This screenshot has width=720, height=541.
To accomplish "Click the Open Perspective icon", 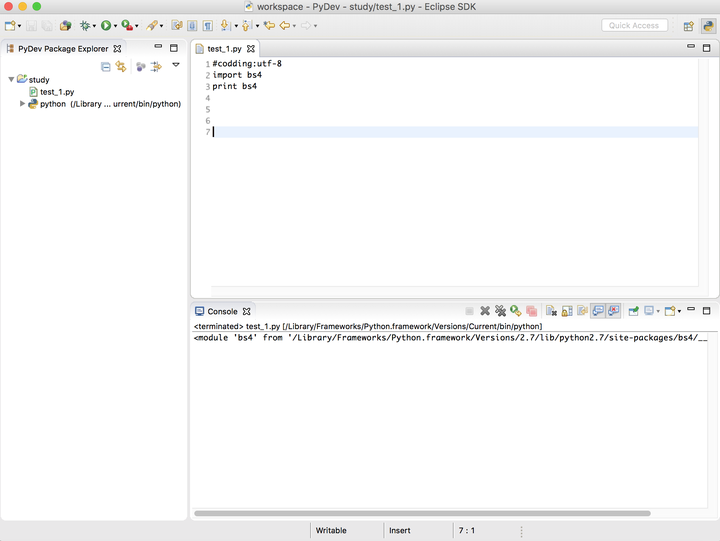I will coord(688,26).
